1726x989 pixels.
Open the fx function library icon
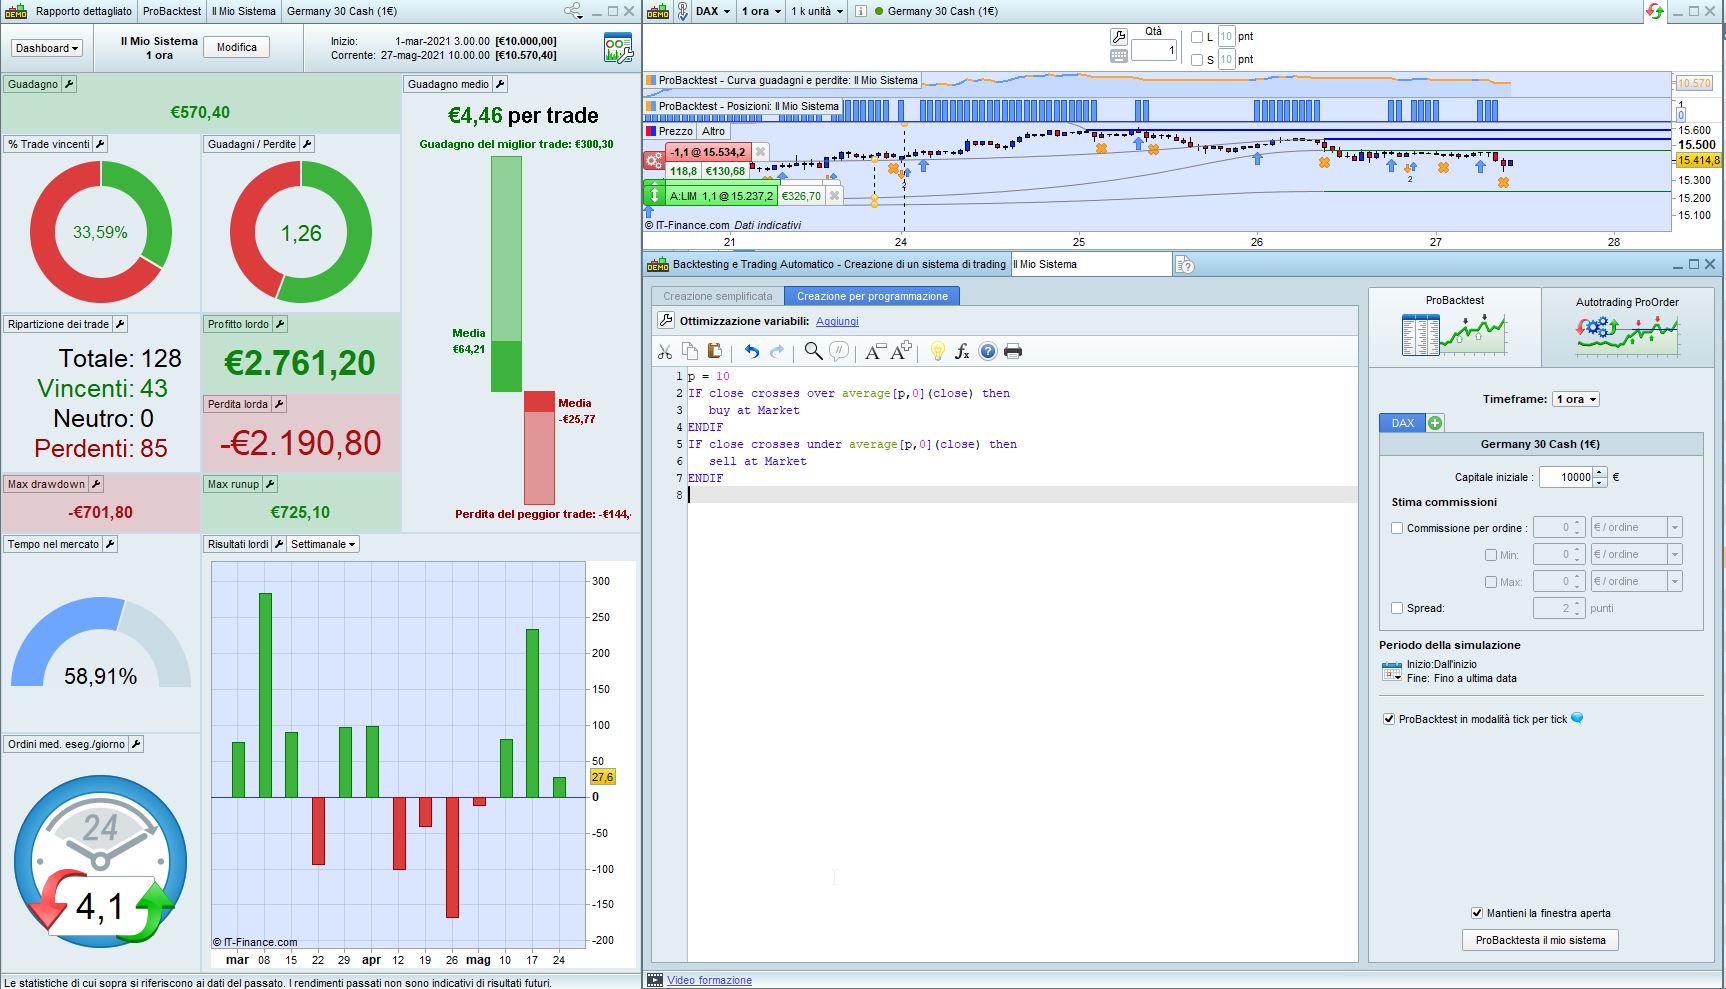(x=962, y=351)
